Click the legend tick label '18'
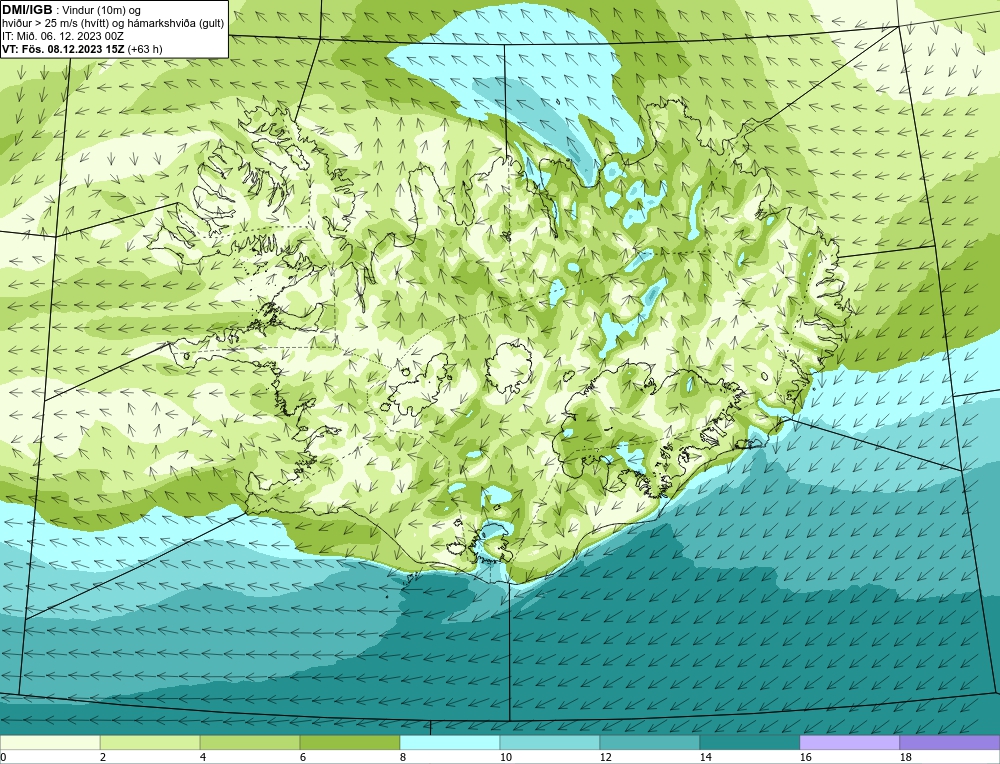 [x=905, y=757]
